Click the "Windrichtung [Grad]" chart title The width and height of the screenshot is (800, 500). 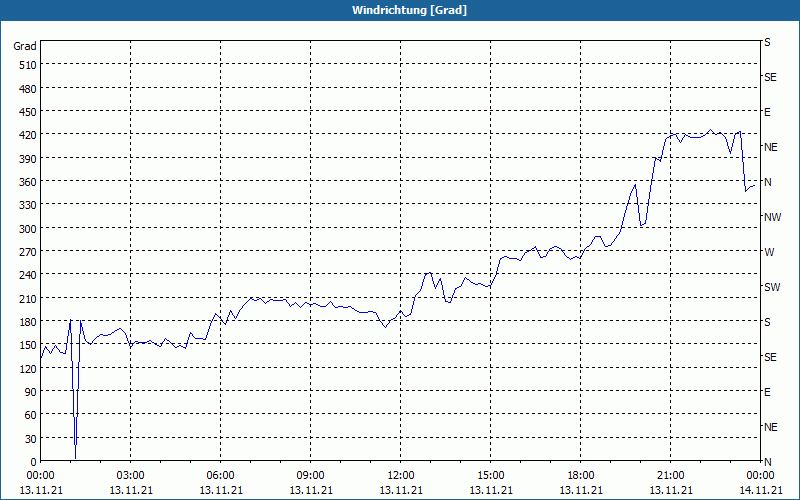pos(409,10)
